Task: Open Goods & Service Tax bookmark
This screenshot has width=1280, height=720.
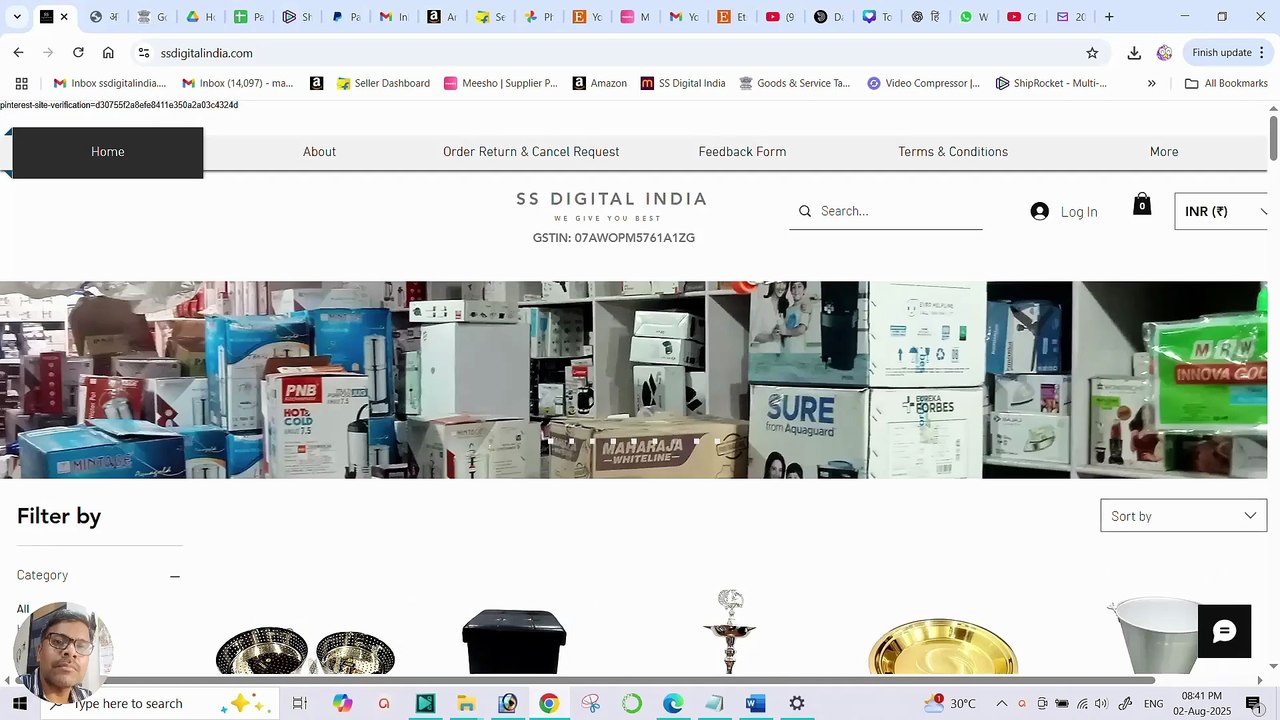Action: 795,83
